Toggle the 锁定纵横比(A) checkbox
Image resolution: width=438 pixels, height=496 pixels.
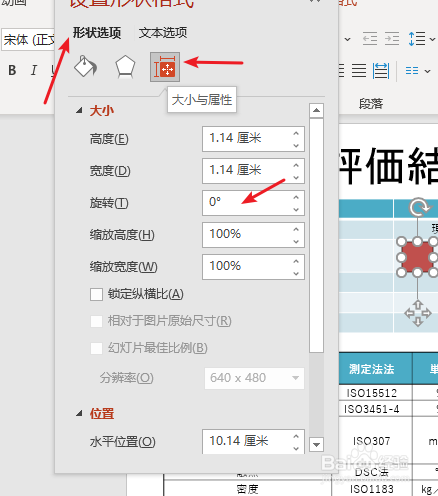point(96,295)
